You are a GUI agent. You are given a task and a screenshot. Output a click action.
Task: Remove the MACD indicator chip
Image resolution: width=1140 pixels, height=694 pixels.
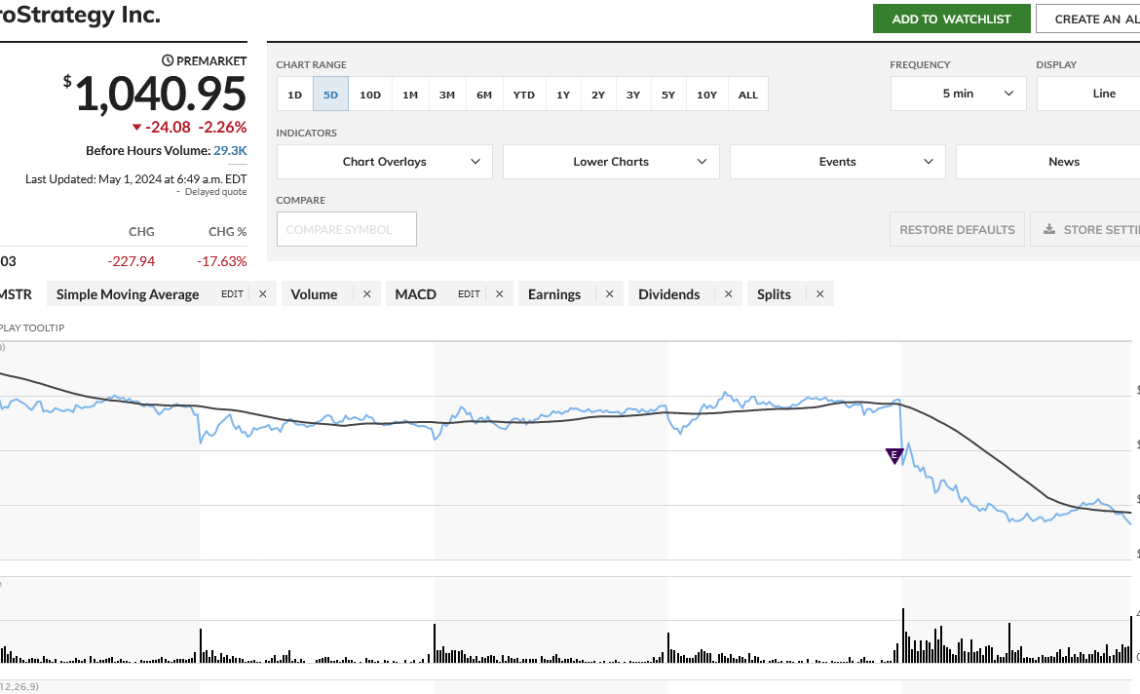pyautogui.click(x=499, y=294)
